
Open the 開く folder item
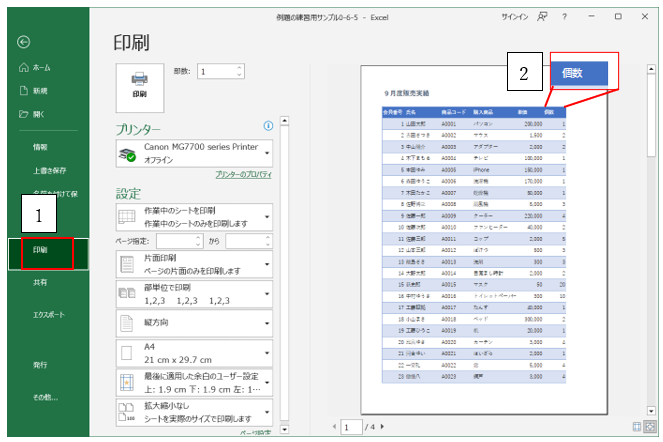[36, 113]
